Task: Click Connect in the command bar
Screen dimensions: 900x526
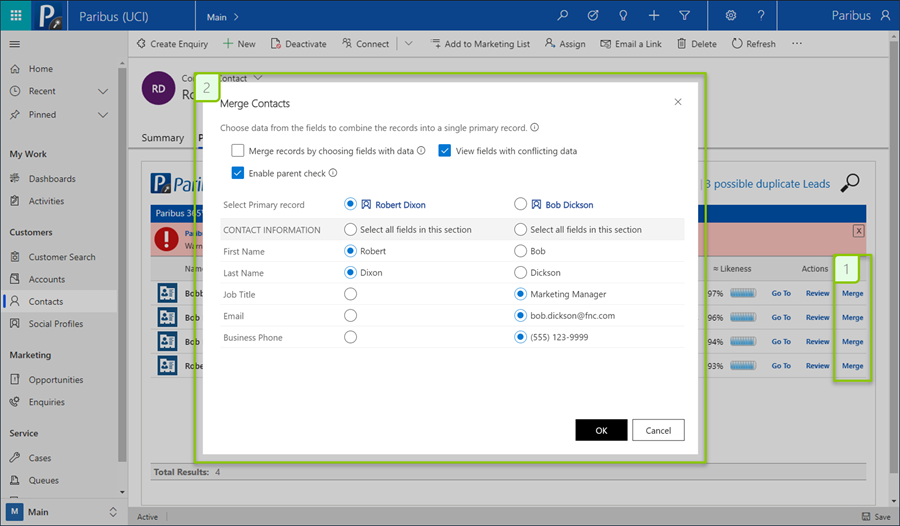Action: tap(366, 44)
